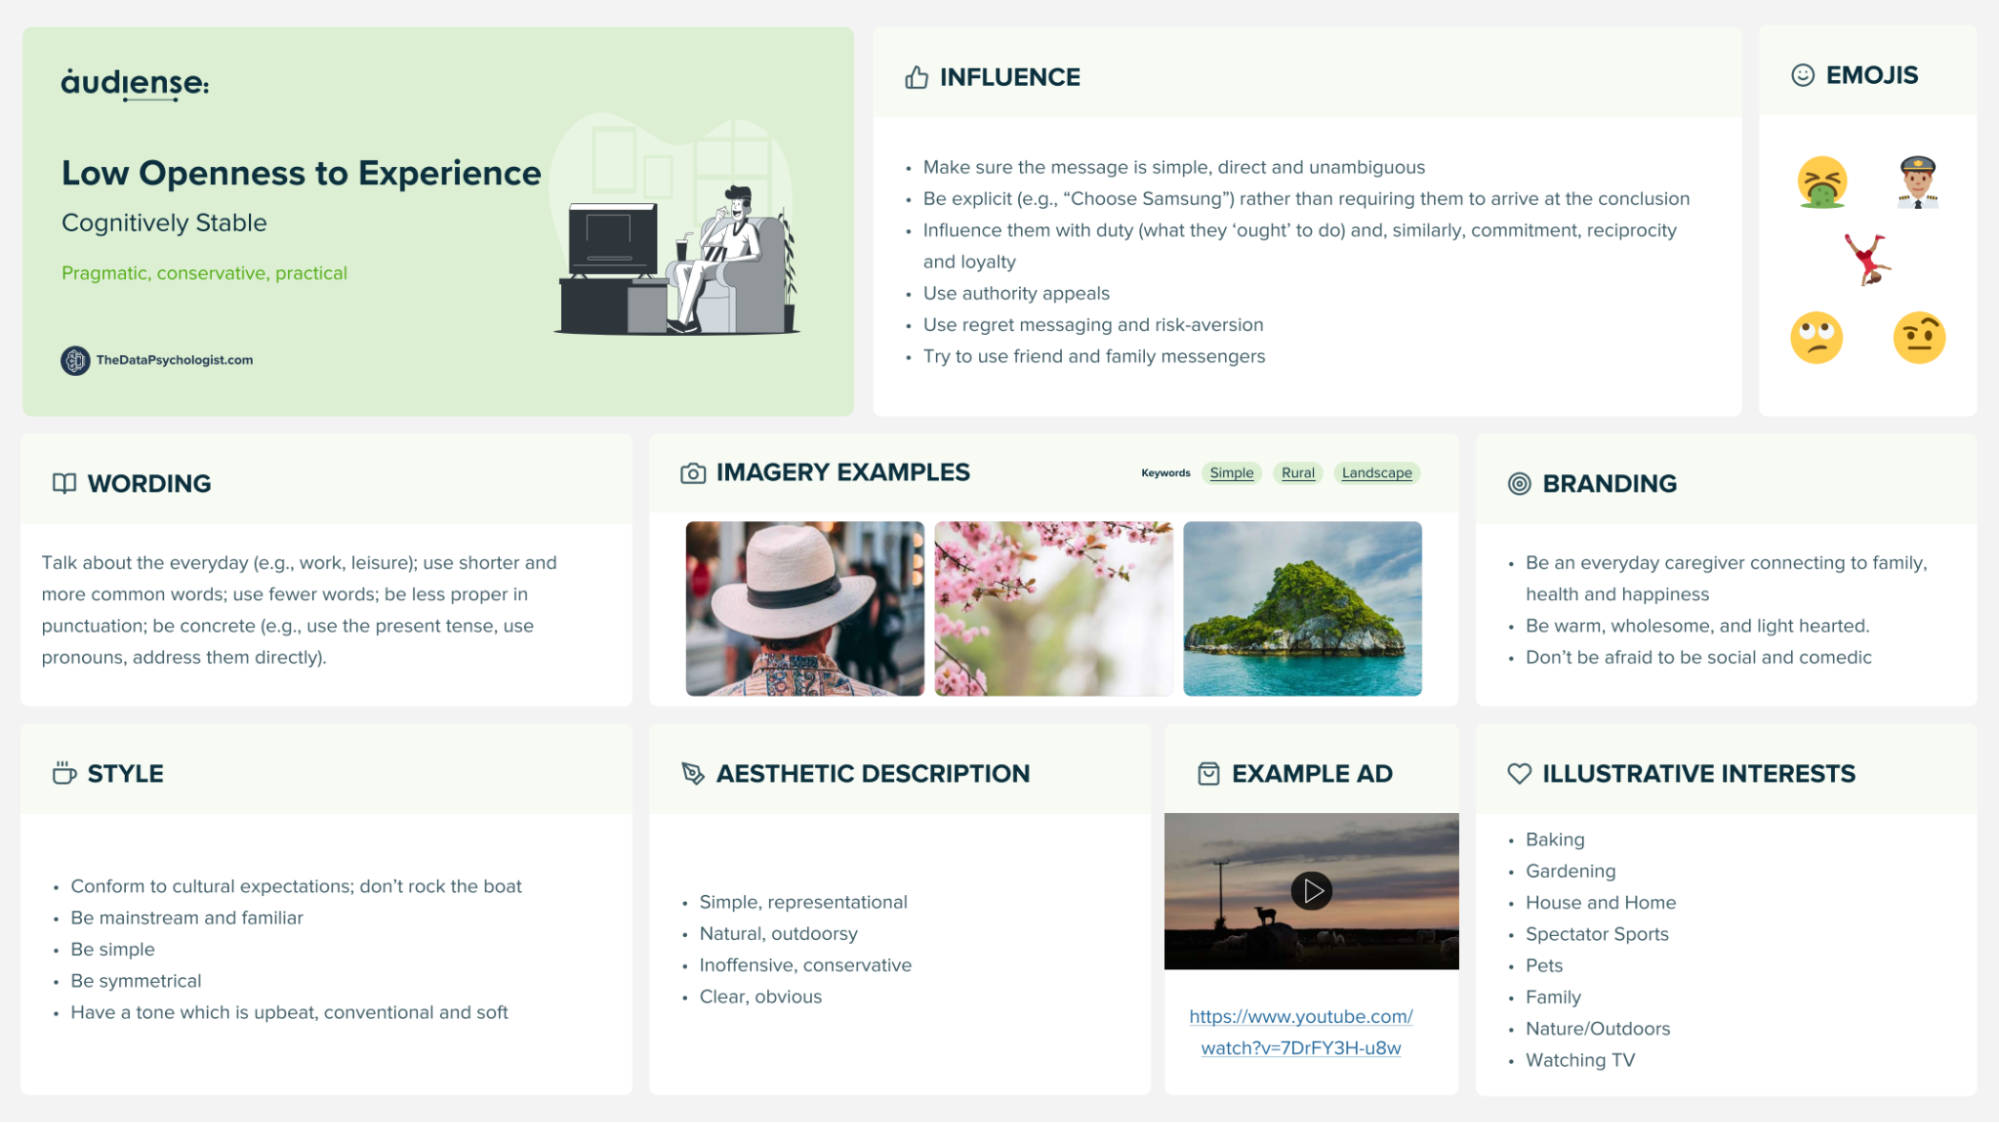
Task: Click the Keywords label
Action: coord(1165,473)
